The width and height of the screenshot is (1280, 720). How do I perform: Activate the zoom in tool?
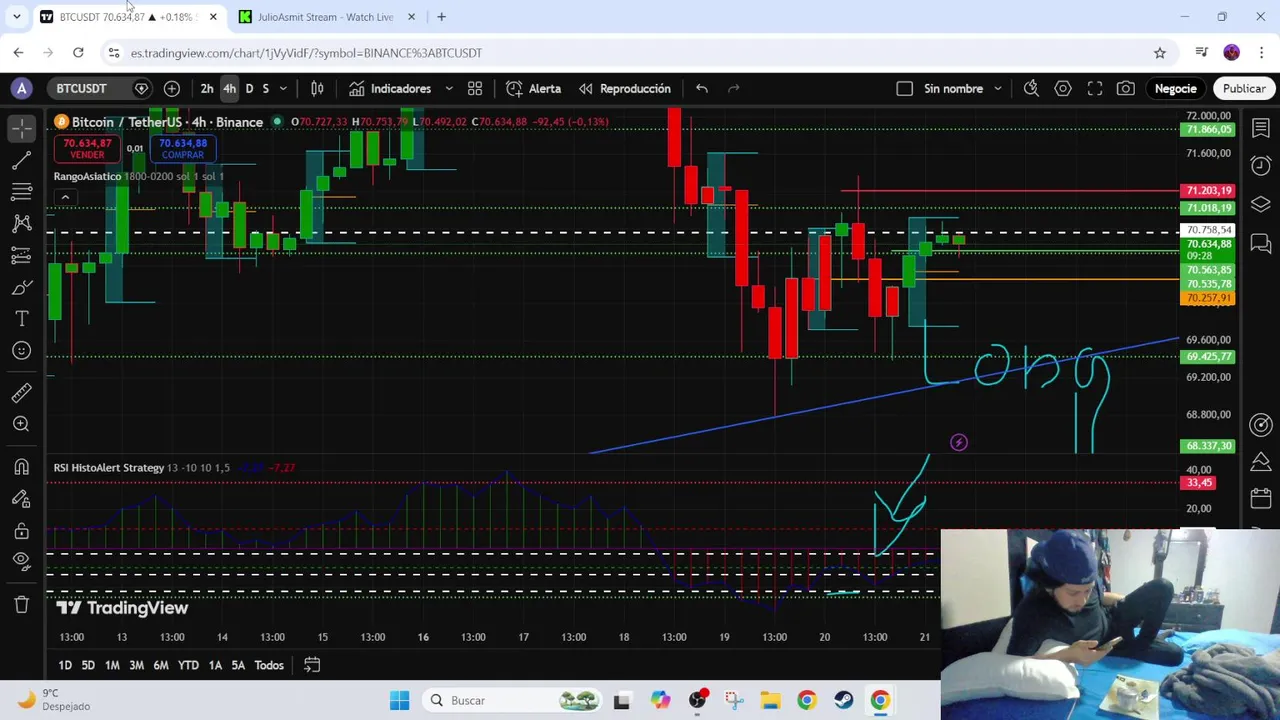[x=22, y=424]
